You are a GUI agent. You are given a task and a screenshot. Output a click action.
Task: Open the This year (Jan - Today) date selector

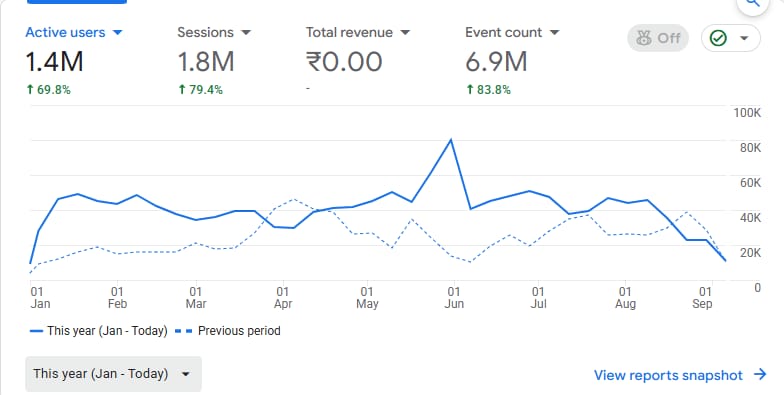(114, 374)
